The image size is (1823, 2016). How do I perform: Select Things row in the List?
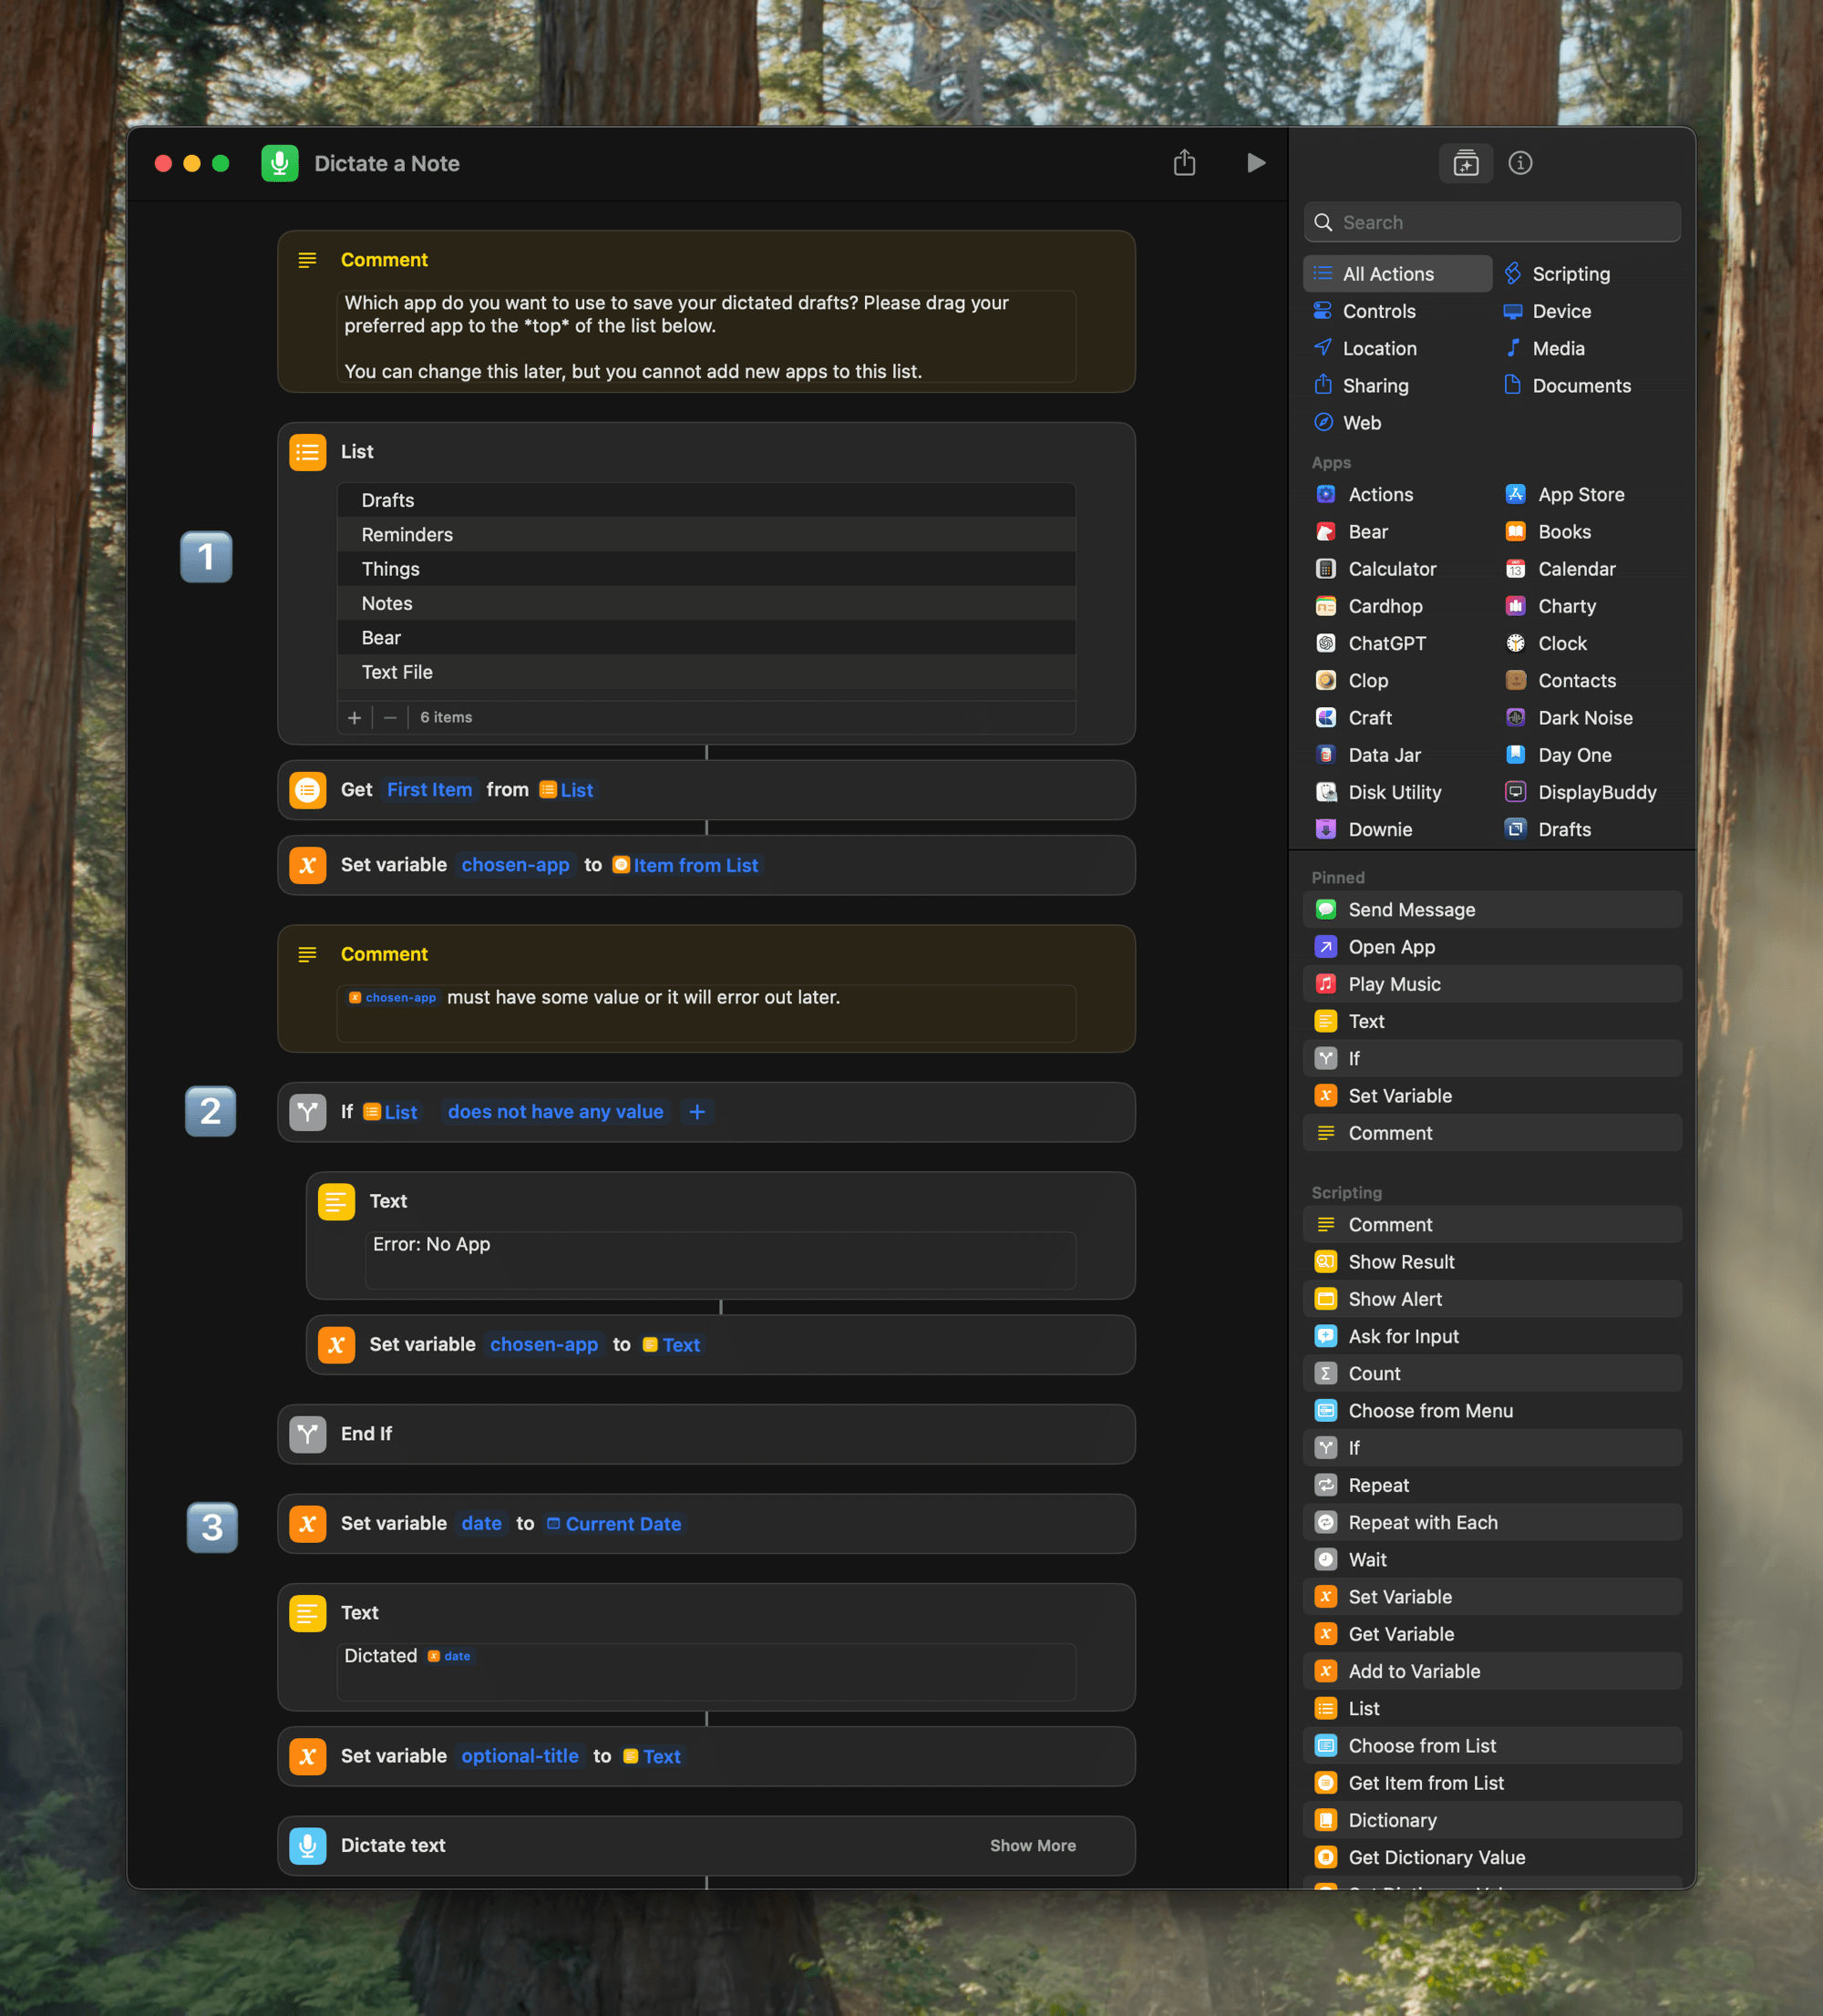coord(706,569)
